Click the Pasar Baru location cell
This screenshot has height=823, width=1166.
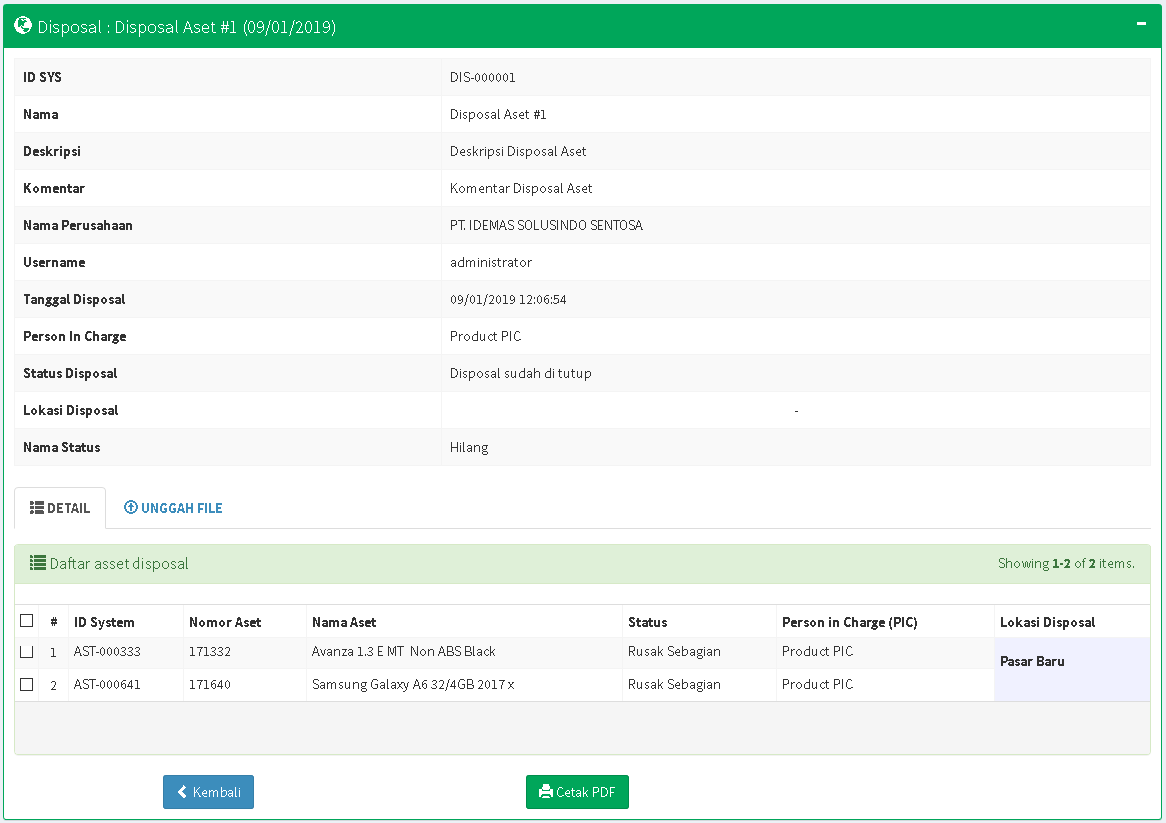[1072, 669]
